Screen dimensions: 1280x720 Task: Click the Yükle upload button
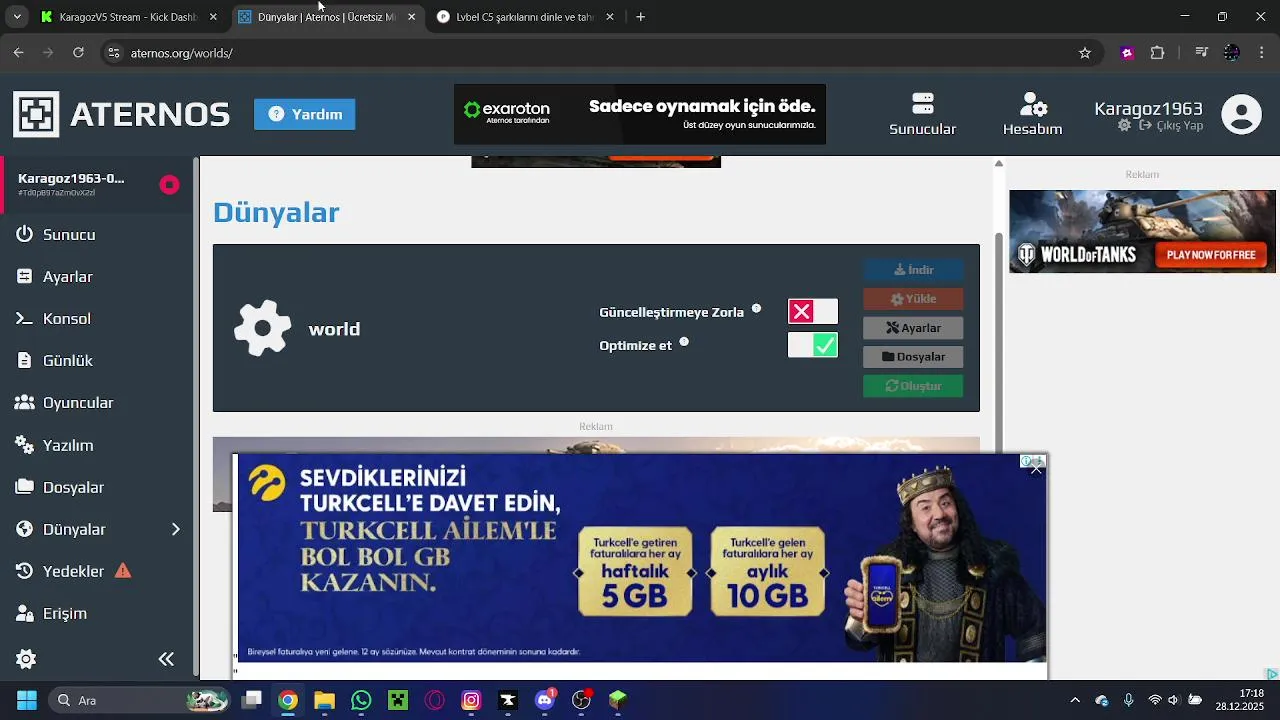point(913,299)
